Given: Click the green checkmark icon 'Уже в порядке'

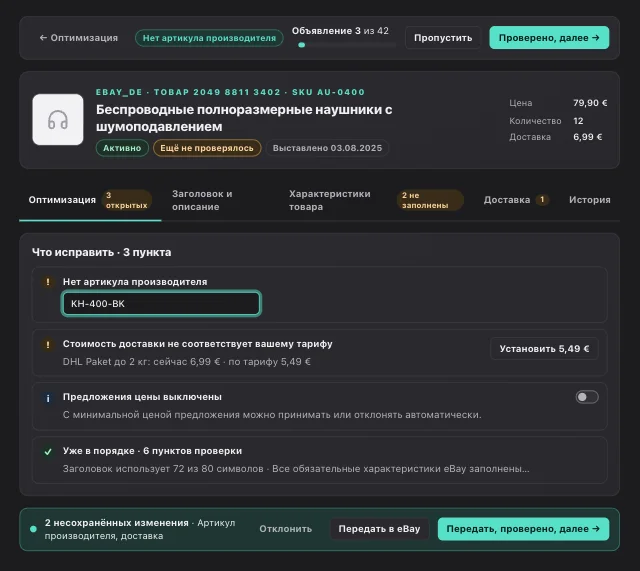Looking at the screenshot, I should click(x=48, y=452).
